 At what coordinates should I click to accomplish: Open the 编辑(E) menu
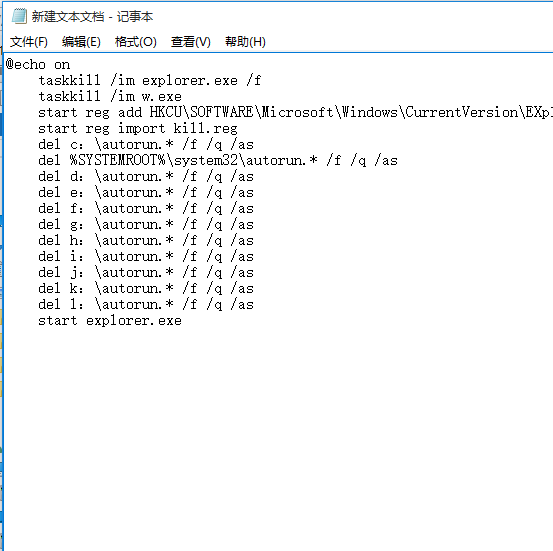81,42
